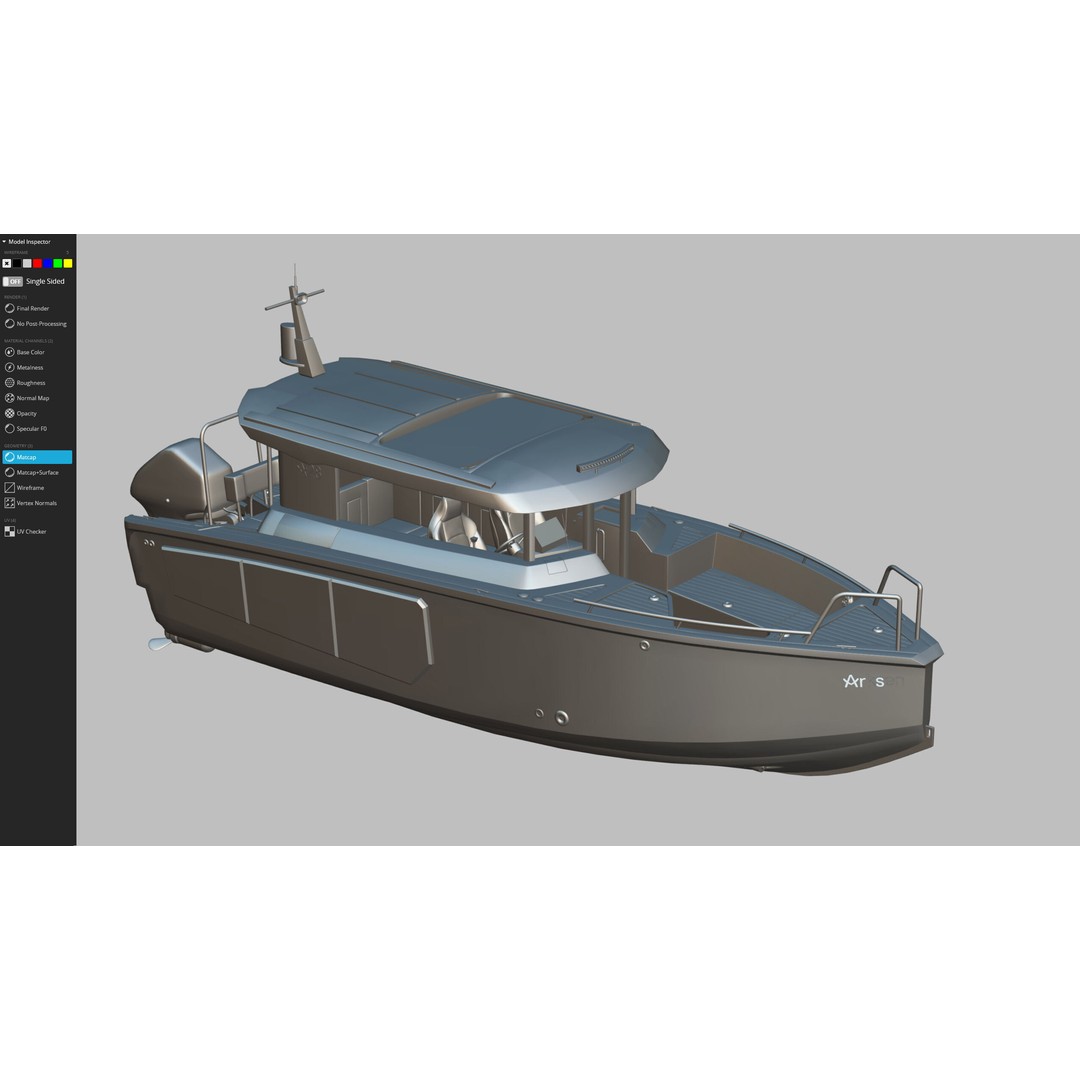Image resolution: width=1080 pixels, height=1080 pixels.
Task: Choose the red wireframe color
Action: coord(37,263)
